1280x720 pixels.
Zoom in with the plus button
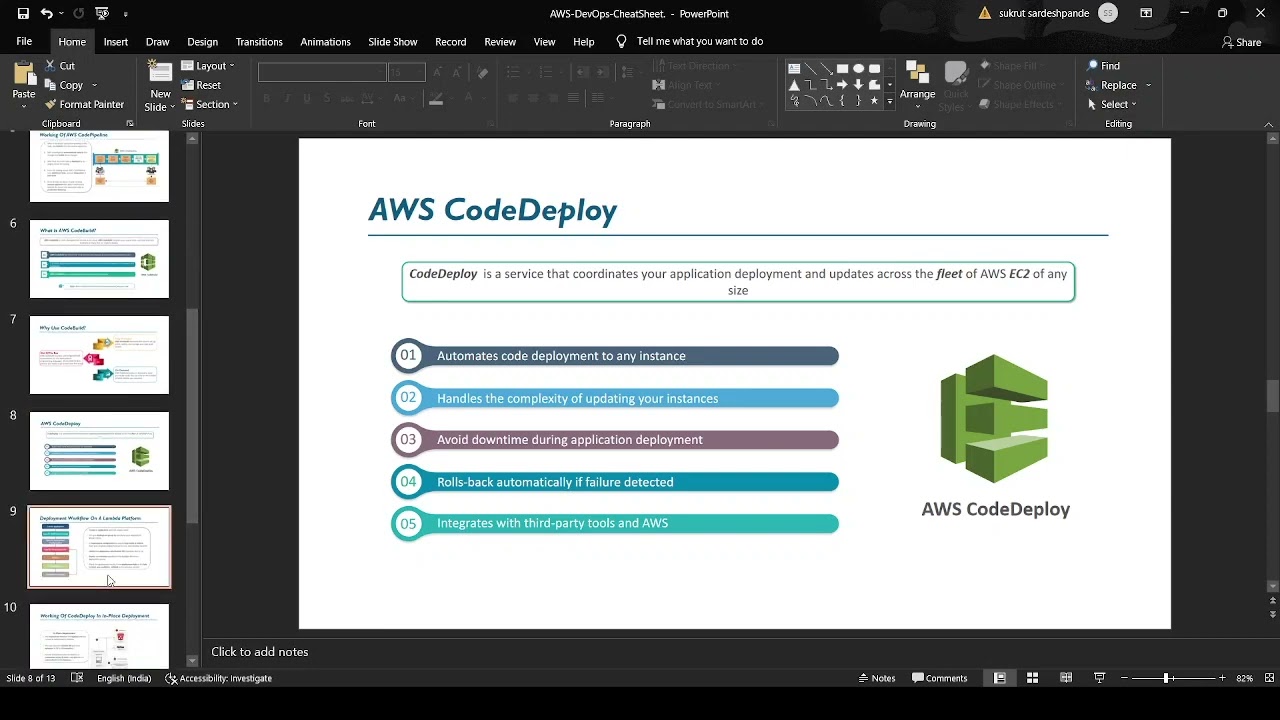click(x=1222, y=678)
